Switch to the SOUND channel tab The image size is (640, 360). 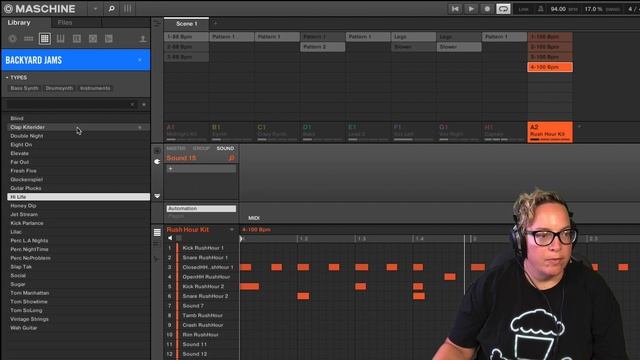click(x=225, y=149)
